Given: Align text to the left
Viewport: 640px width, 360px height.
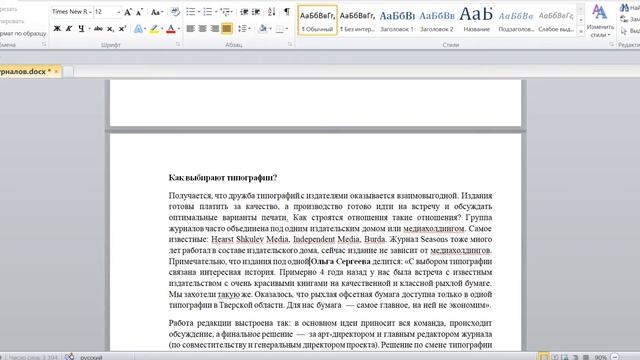Looking at the screenshot, I should pyautogui.click(x=190, y=29).
